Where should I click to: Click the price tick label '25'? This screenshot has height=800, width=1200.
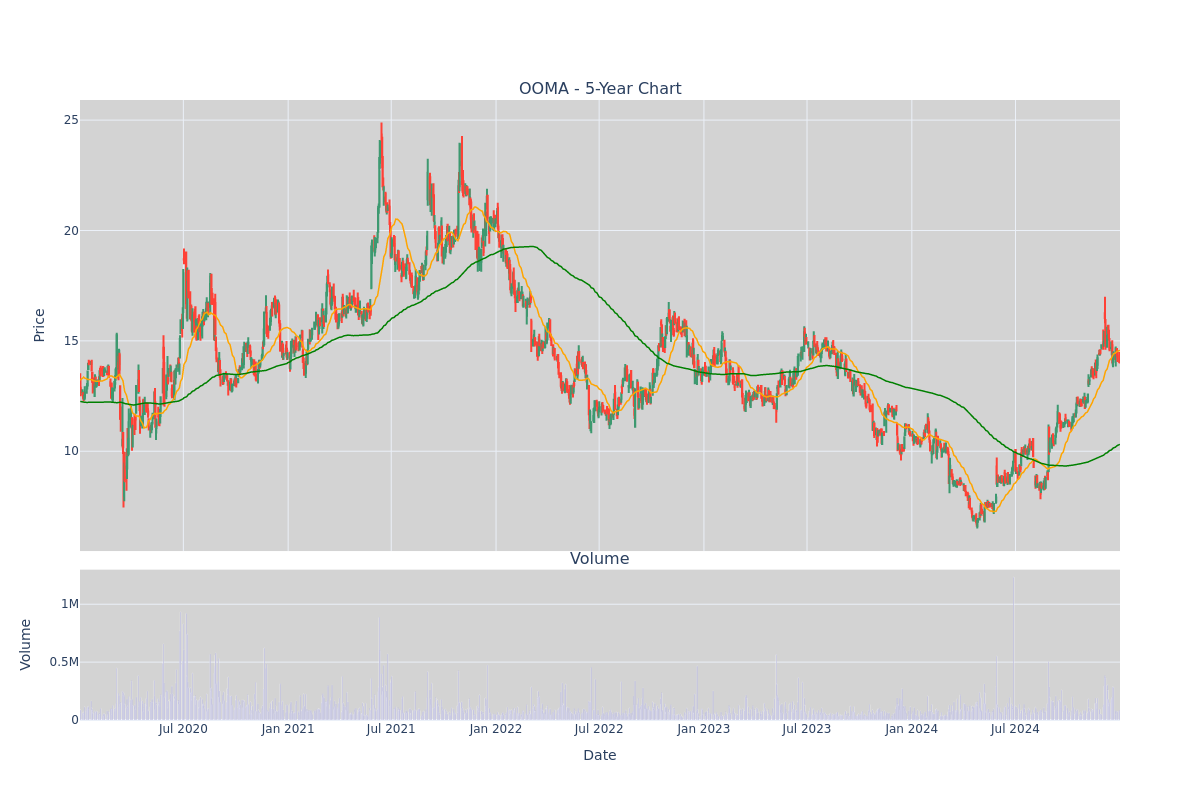tap(71, 120)
